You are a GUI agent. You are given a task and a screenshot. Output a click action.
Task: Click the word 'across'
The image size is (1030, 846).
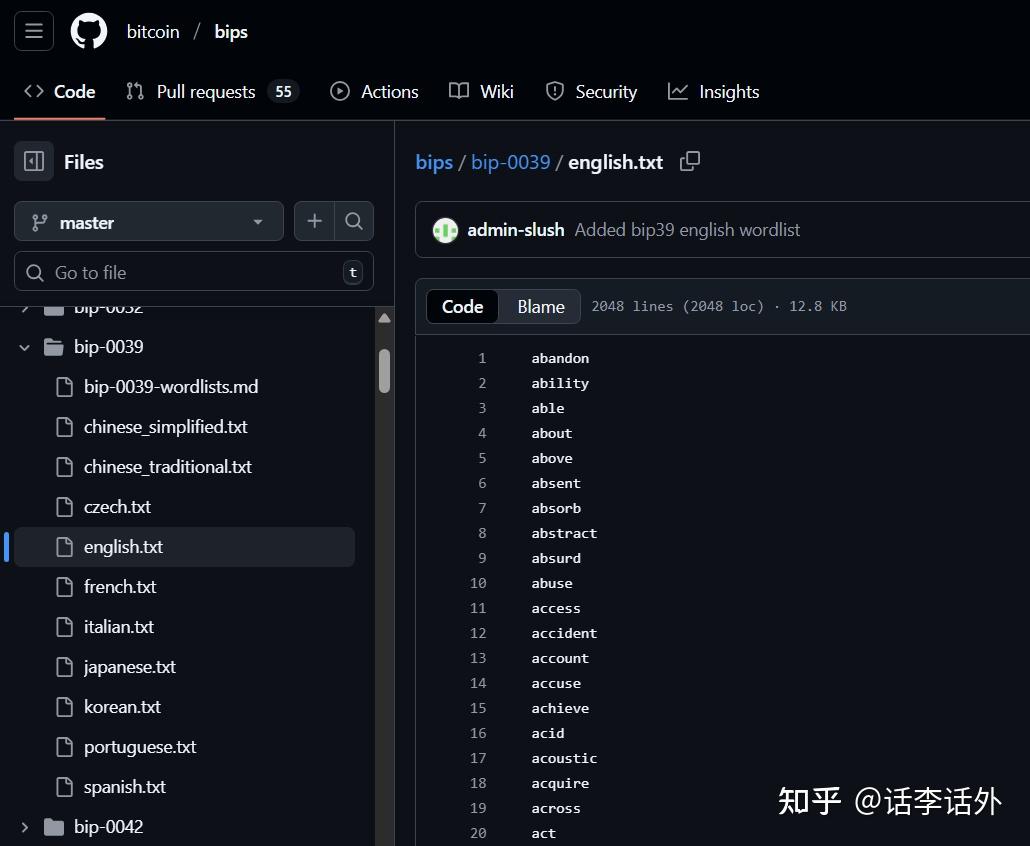tap(556, 809)
